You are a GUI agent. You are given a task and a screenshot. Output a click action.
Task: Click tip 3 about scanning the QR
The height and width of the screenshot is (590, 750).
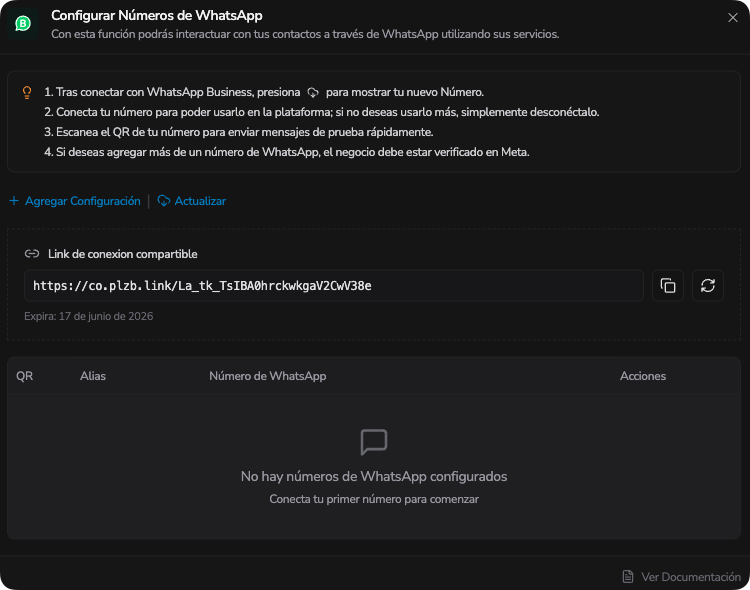tap(239, 132)
